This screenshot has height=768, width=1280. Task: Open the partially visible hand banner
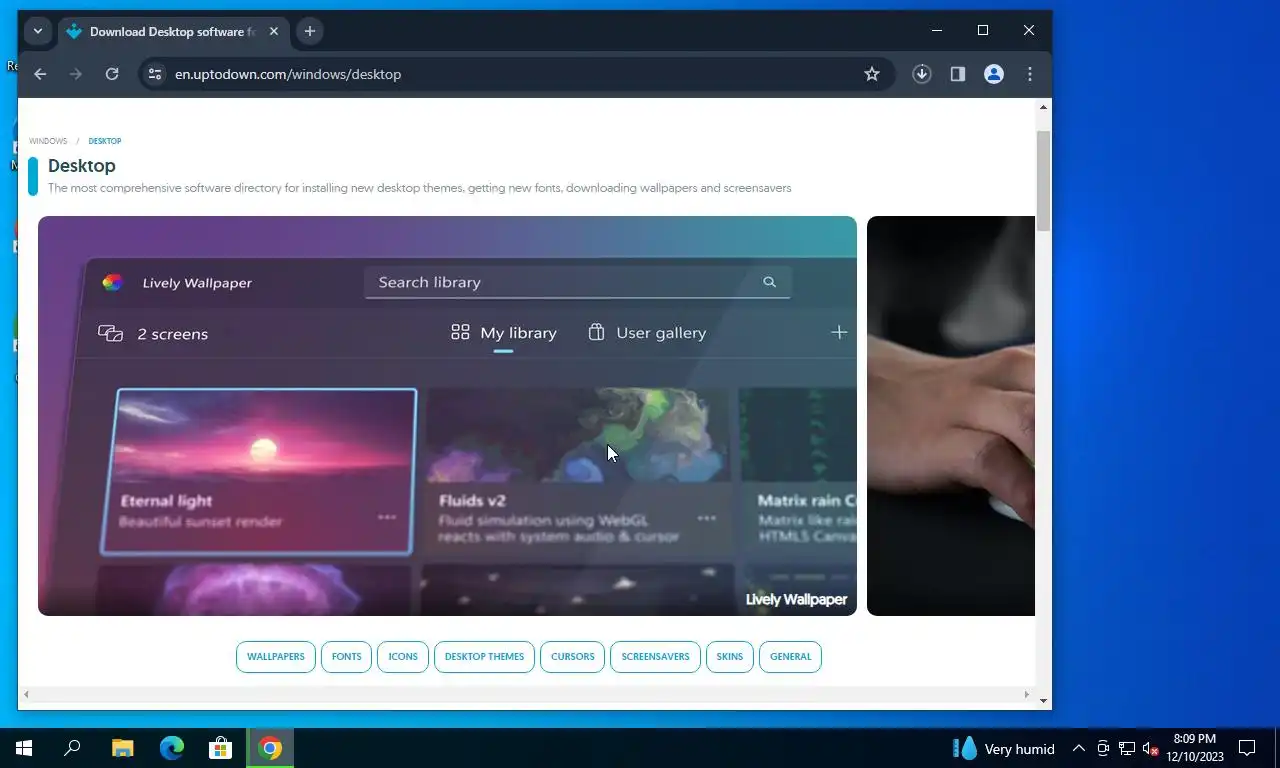point(951,416)
